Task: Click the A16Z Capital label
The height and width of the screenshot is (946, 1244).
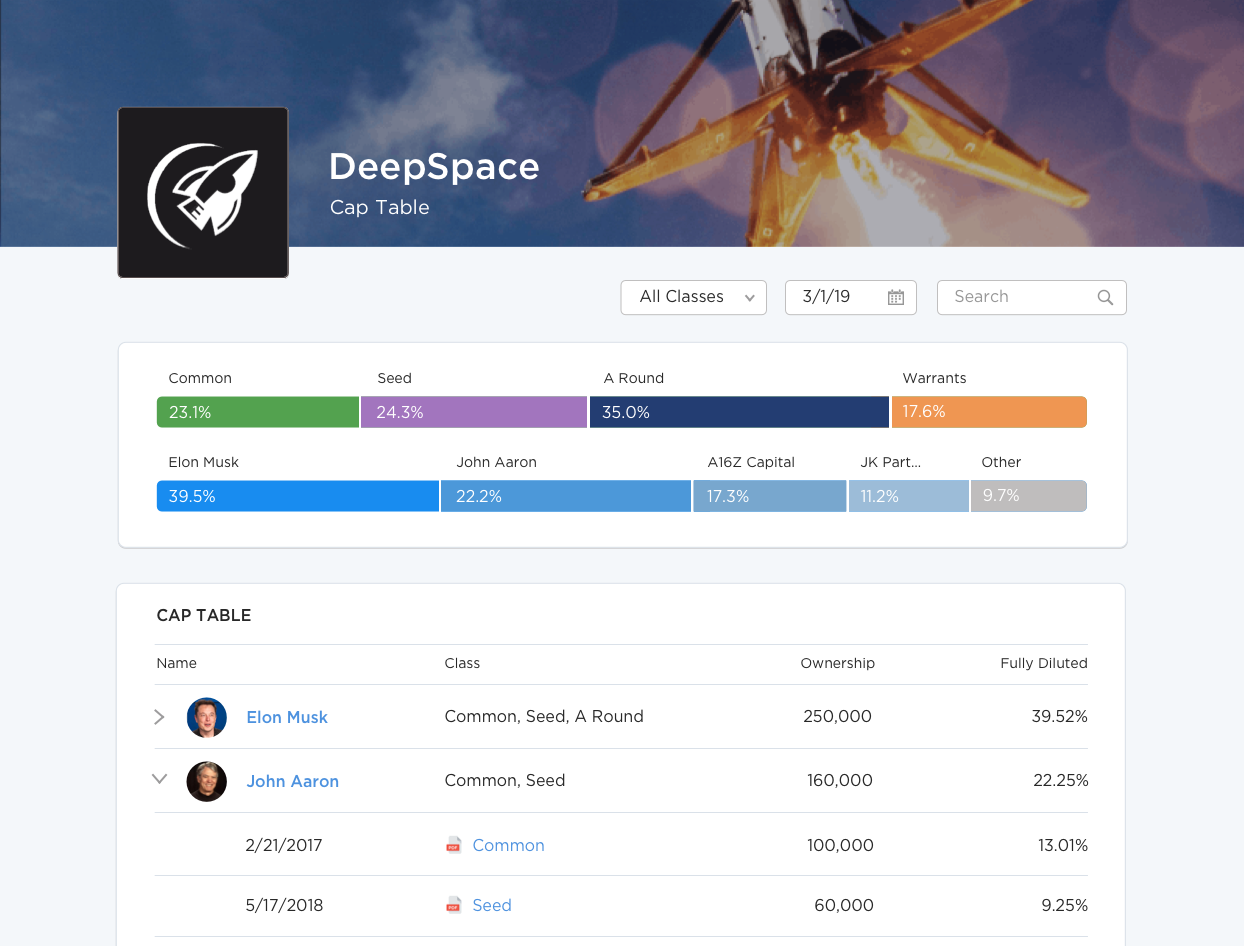Action: coord(751,462)
